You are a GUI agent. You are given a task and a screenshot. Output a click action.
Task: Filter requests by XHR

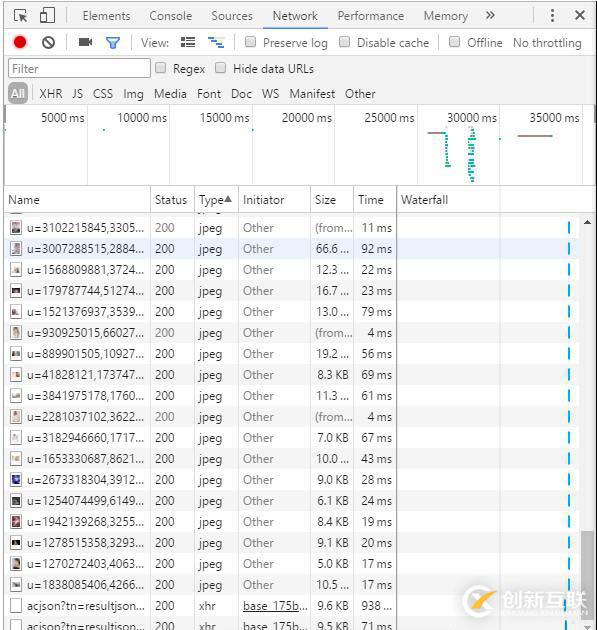pos(51,94)
